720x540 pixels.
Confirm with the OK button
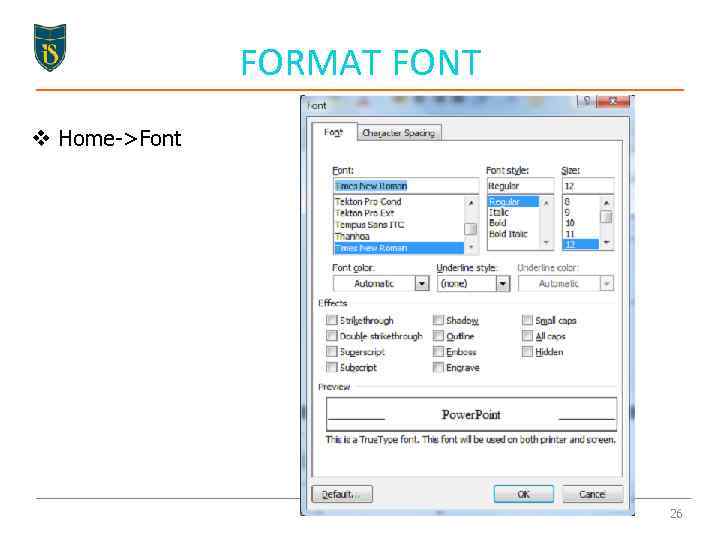pos(523,494)
